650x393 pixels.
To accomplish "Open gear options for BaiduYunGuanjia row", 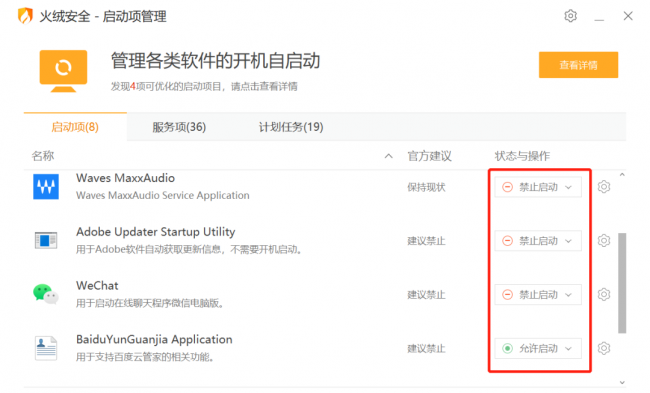I will pyautogui.click(x=604, y=348).
